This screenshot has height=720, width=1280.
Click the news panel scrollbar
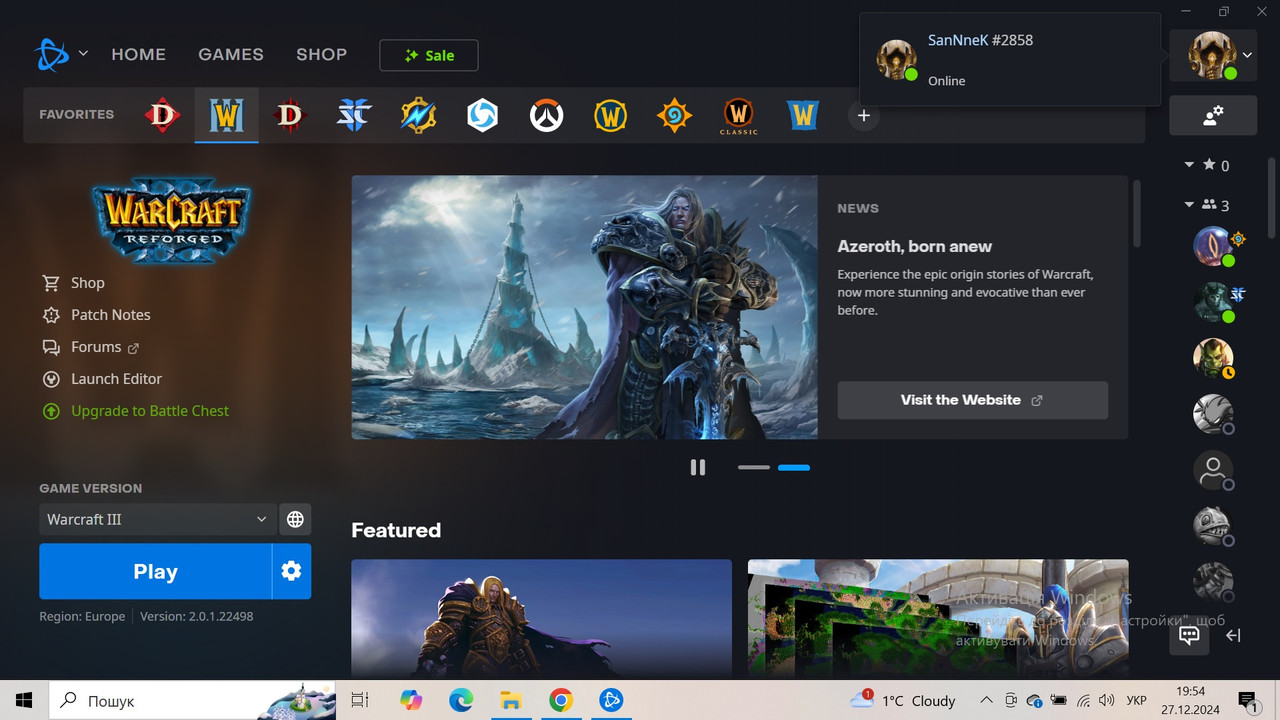click(x=1137, y=213)
